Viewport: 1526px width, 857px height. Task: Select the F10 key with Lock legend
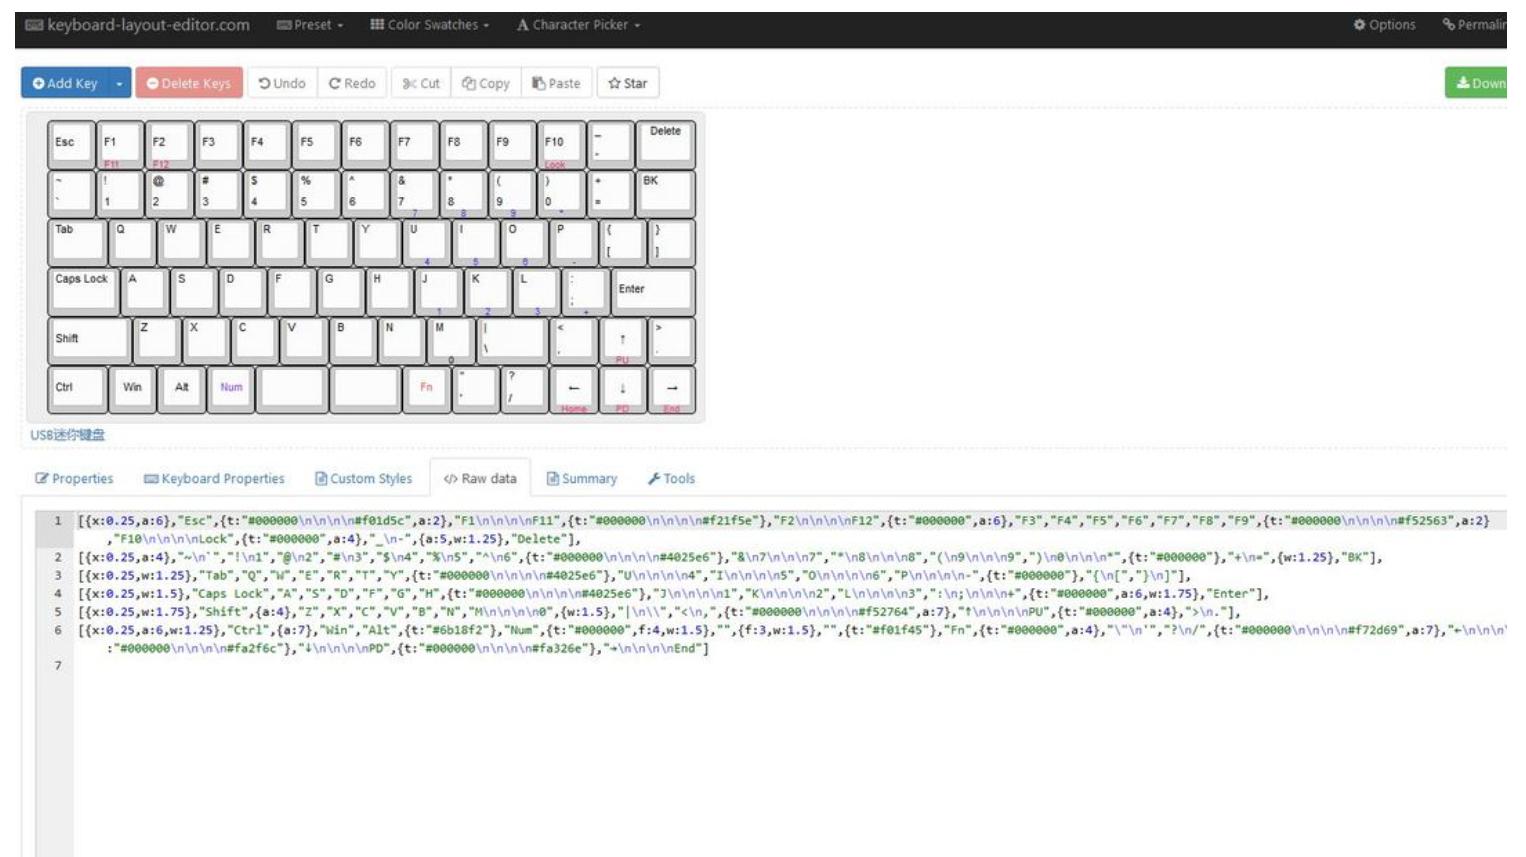561,144
